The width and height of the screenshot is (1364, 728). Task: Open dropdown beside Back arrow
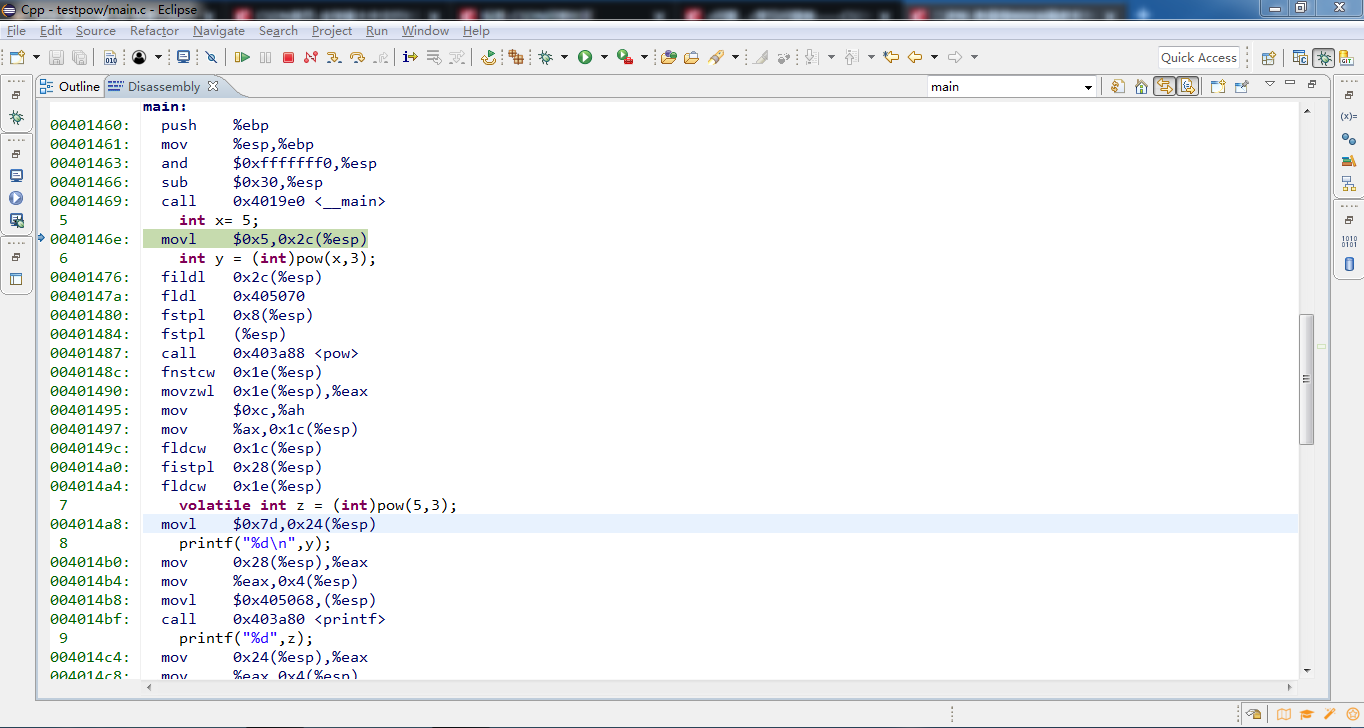click(934, 58)
